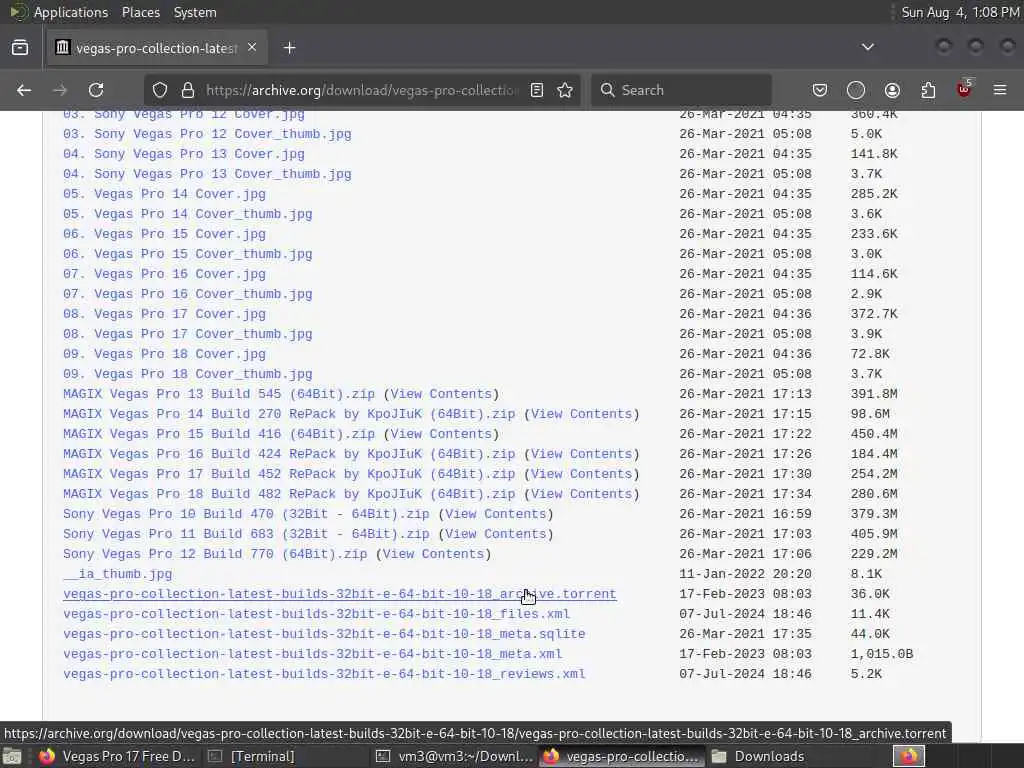The width and height of the screenshot is (1024, 768).
Task: Download MAGIX Vegas Pro 15 Build 416 zip
Action: click(x=219, y=434)
